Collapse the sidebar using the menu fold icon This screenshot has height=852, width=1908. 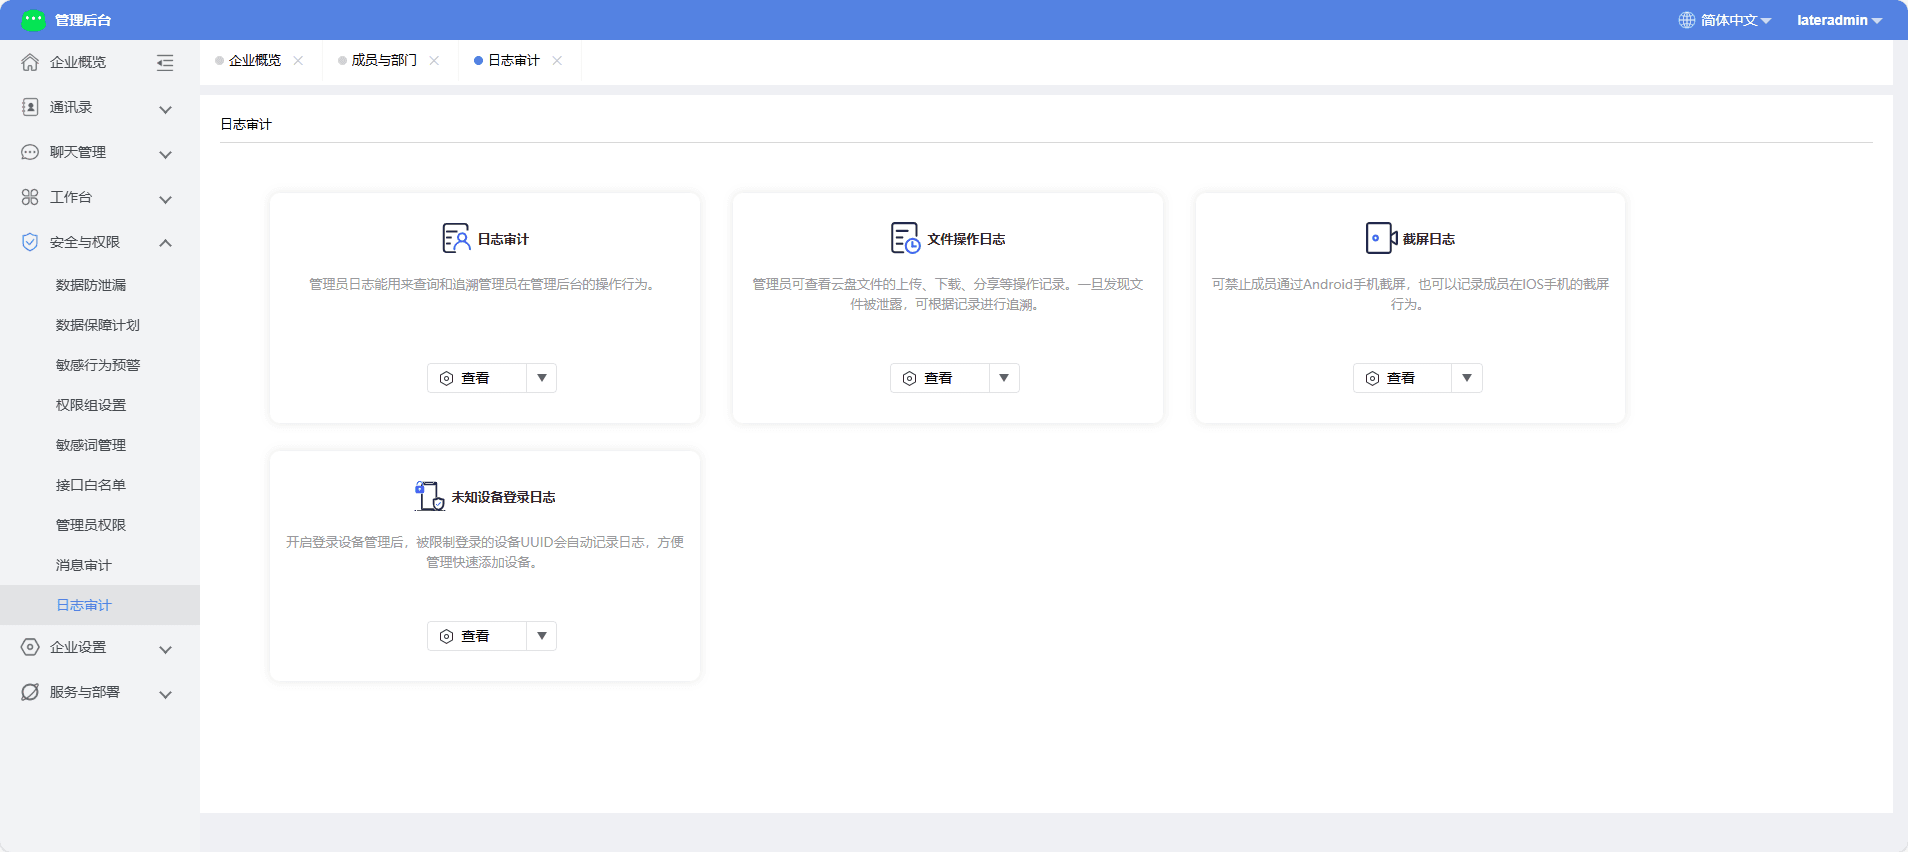pyautogui.click(x=165, y=63)
